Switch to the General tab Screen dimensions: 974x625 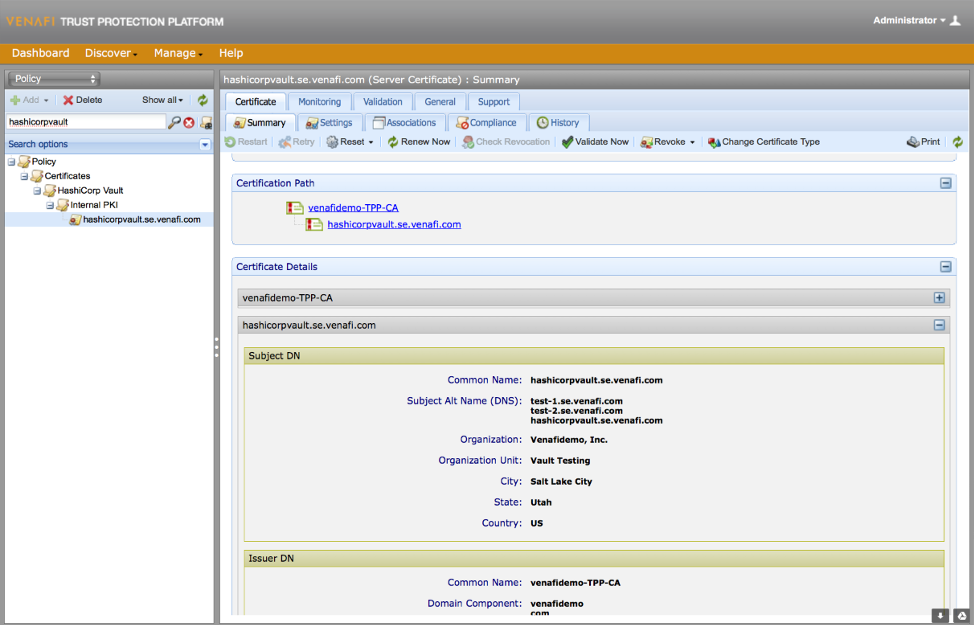[x=440, y=101]
